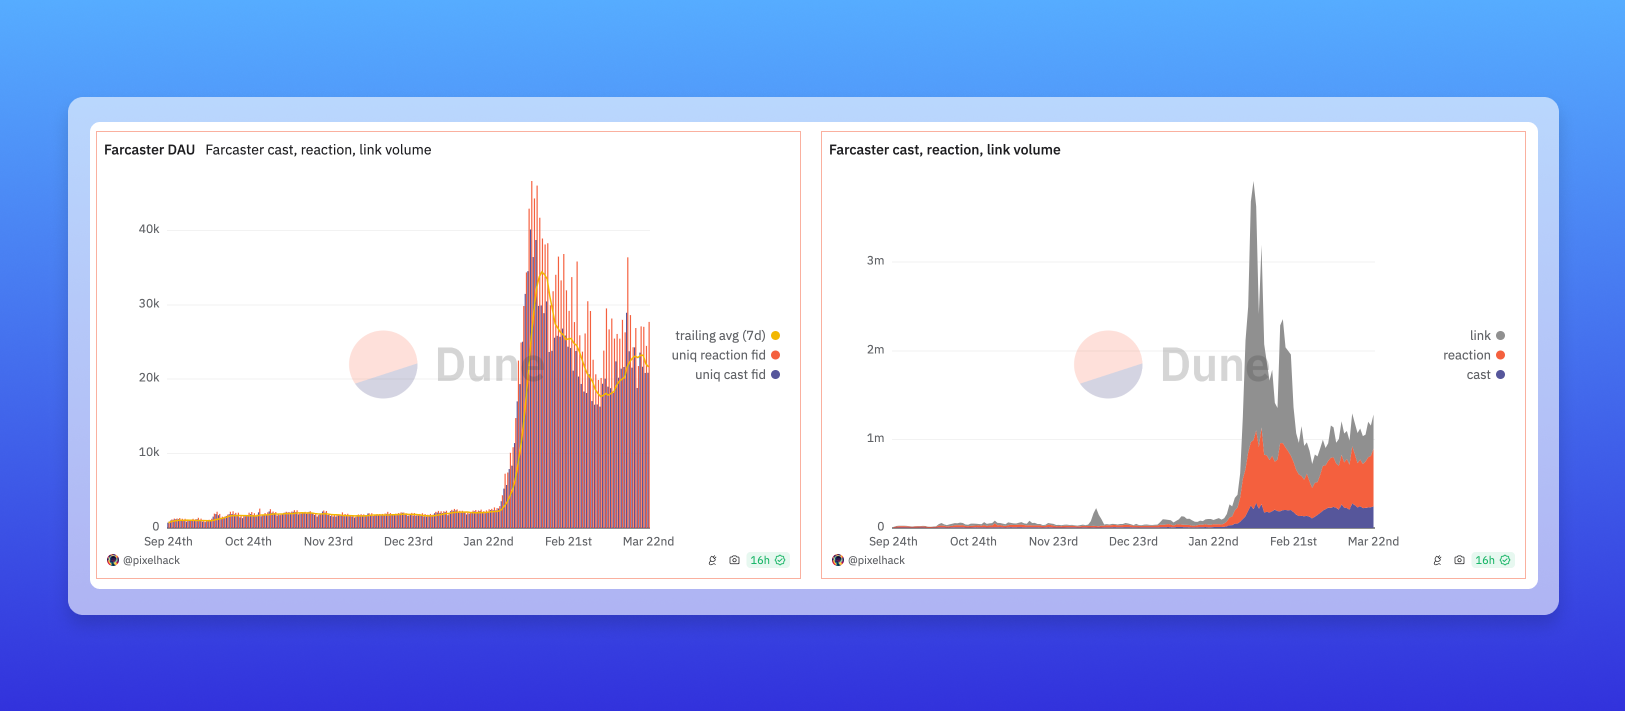Toggle the trailing avg (7d) legend series
The width and height of the screenshot is (1625, 711).
727,336
